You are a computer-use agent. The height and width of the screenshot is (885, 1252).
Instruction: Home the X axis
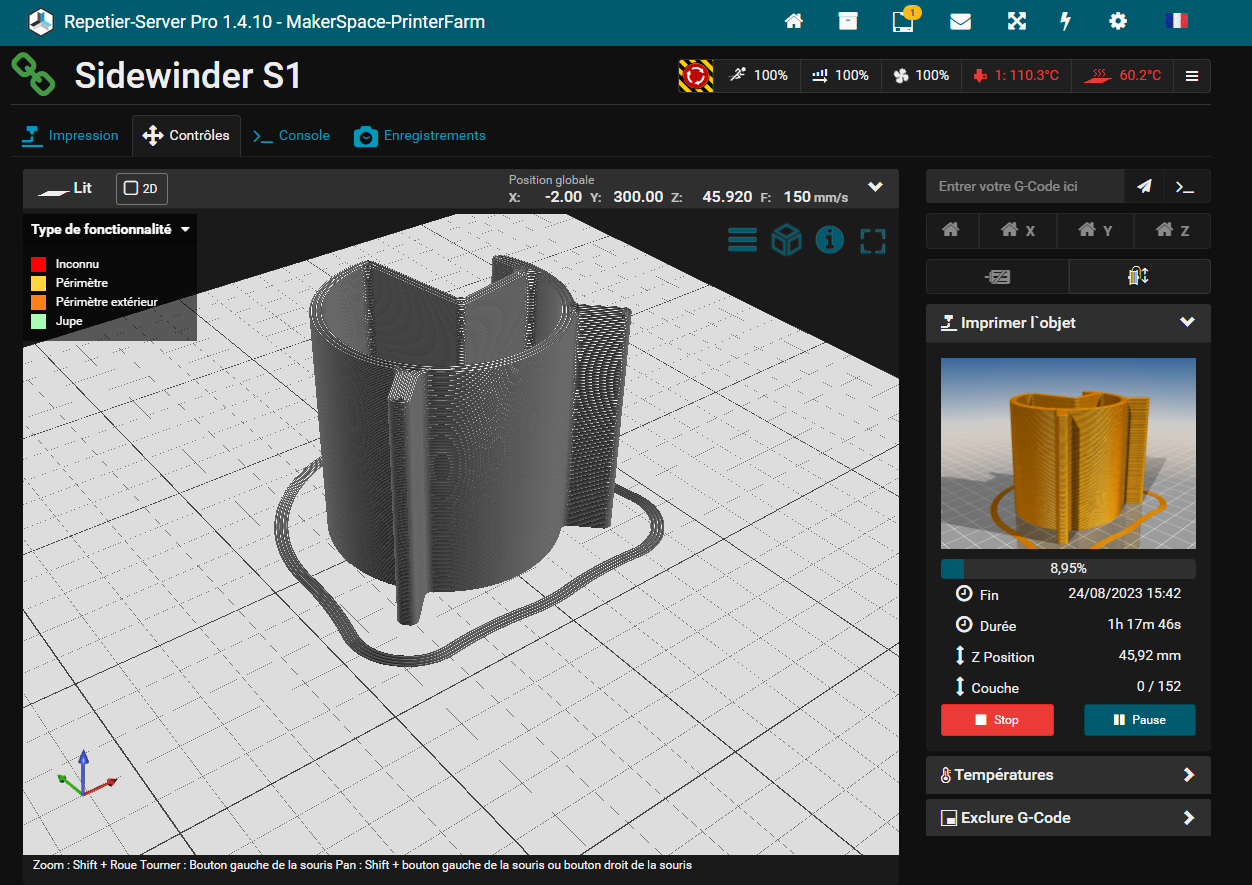pyautogui.click(x=1017, y=230)
